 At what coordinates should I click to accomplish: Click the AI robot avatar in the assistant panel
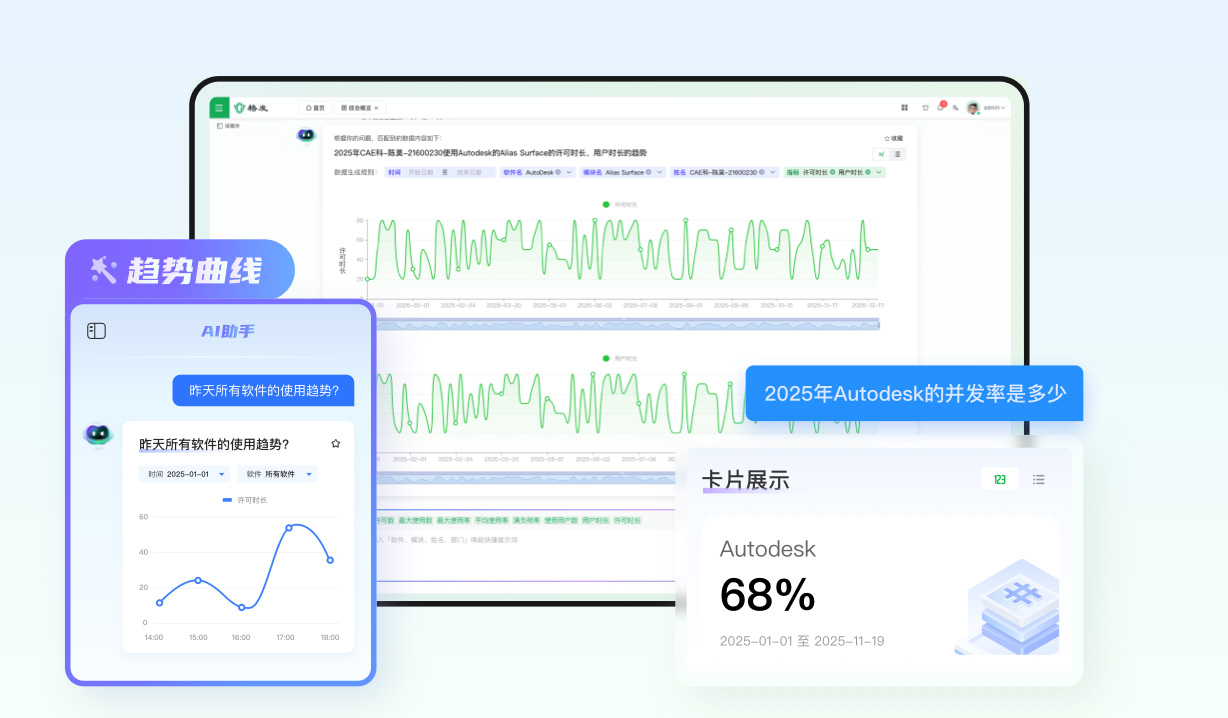[98, 435]
